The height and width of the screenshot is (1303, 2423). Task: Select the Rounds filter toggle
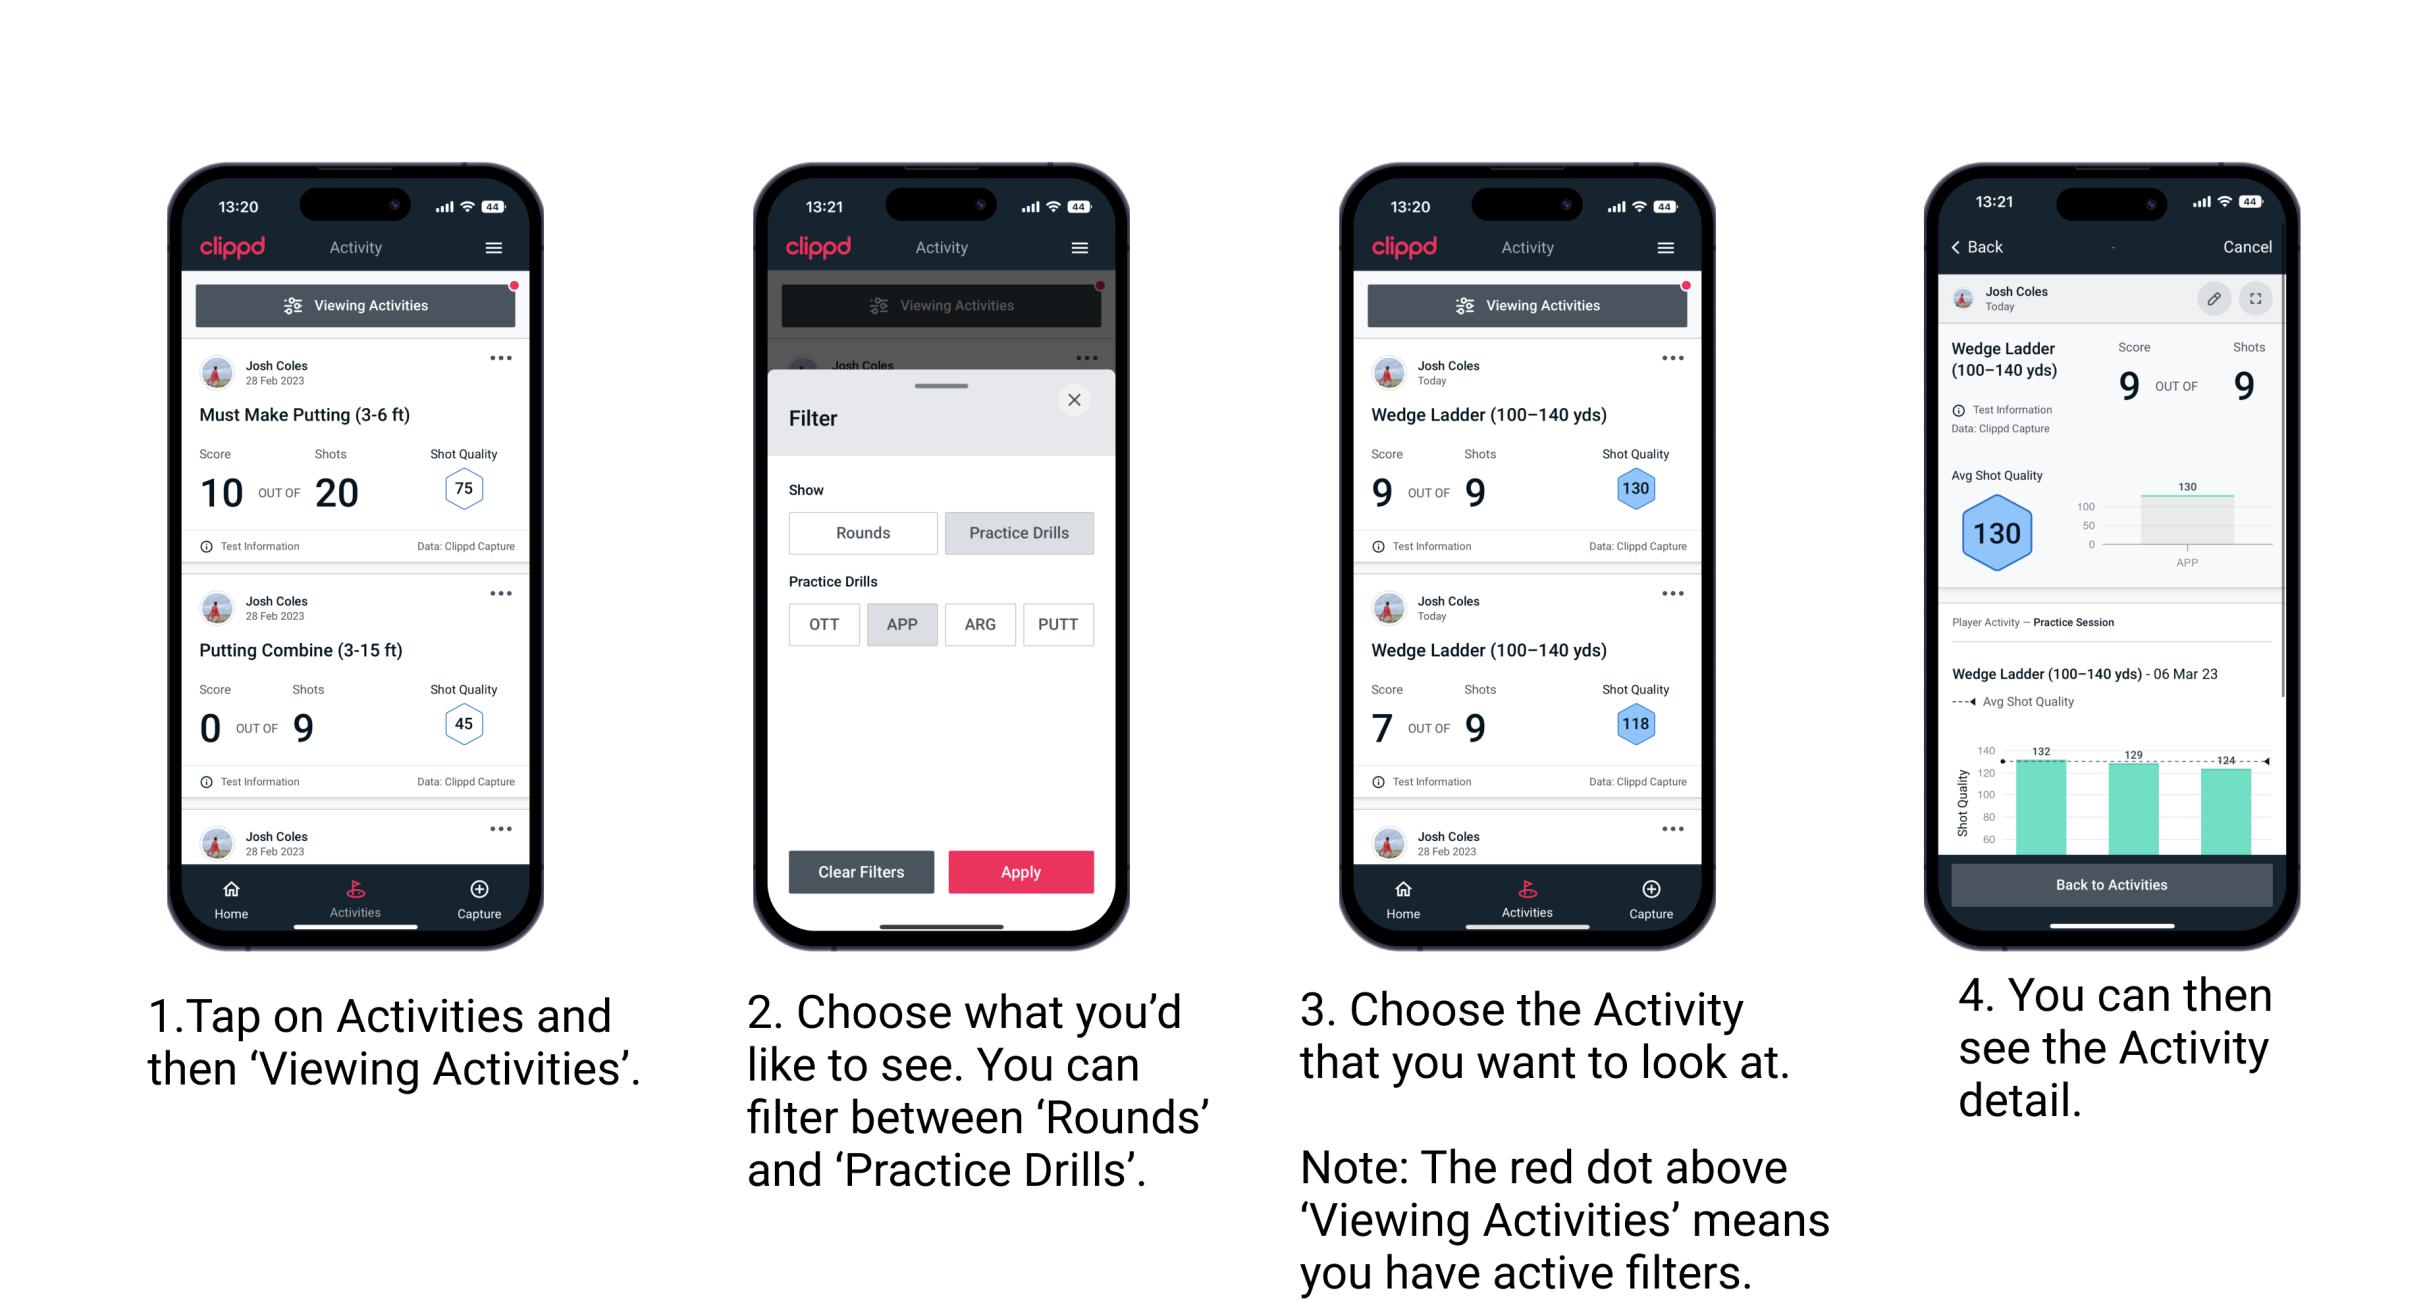[862, 530]
